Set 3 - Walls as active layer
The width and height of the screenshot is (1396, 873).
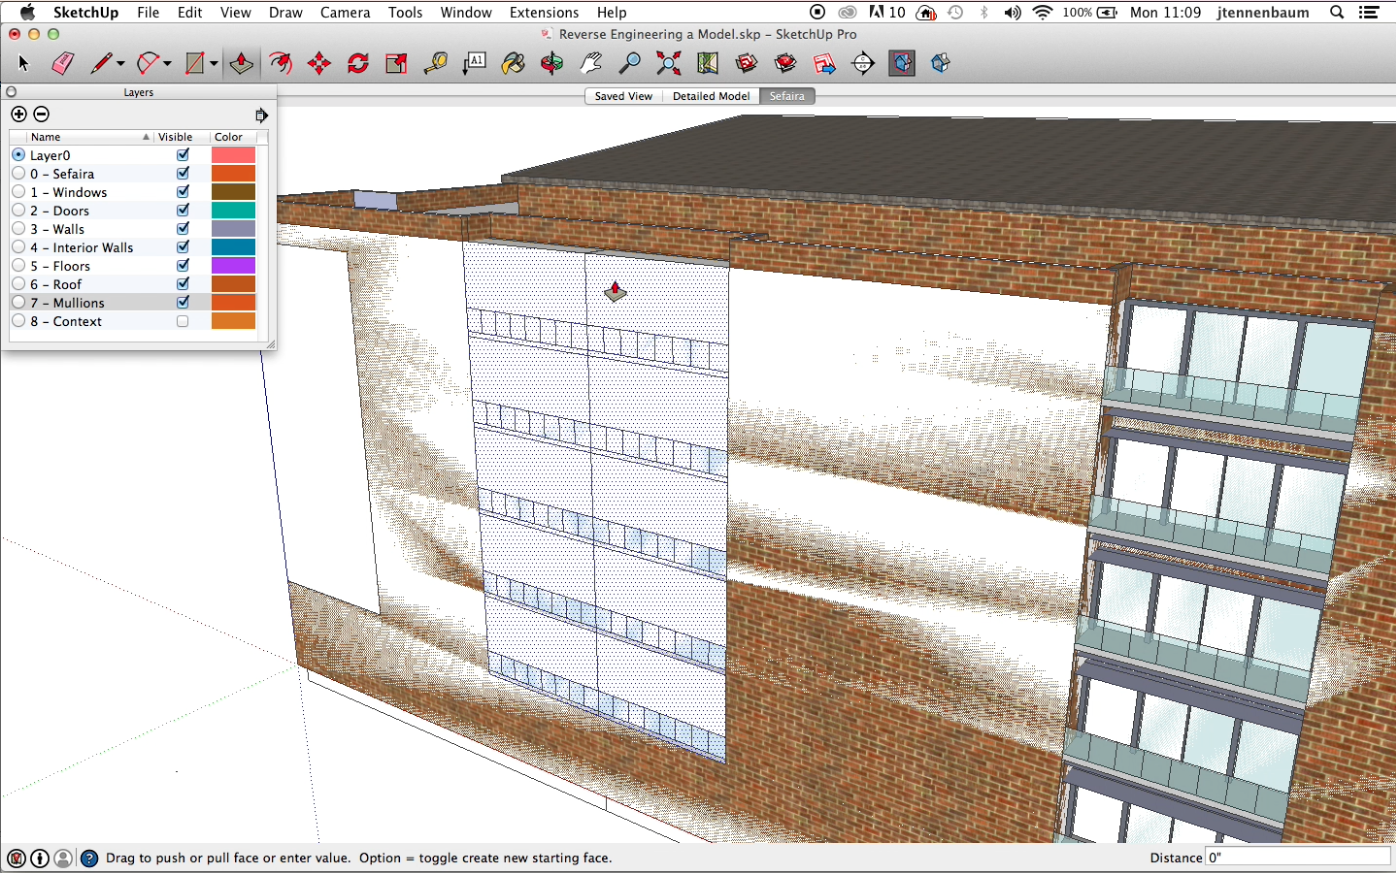[18, 229]
